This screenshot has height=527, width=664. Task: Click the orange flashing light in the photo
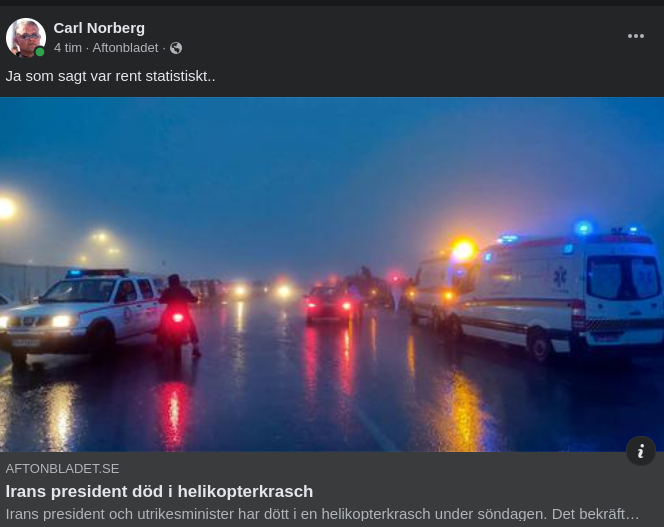point(463,250)
